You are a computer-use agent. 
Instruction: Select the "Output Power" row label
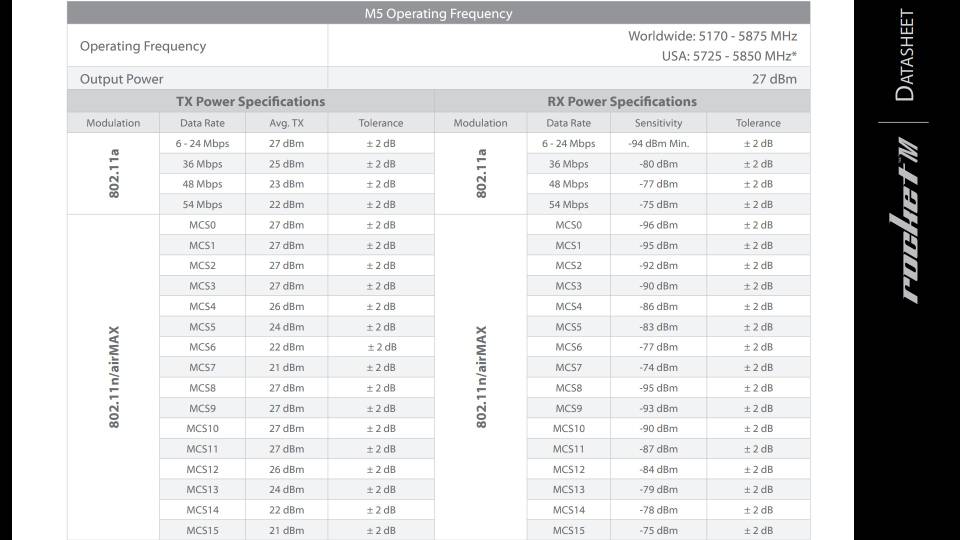tap(121, 79)
